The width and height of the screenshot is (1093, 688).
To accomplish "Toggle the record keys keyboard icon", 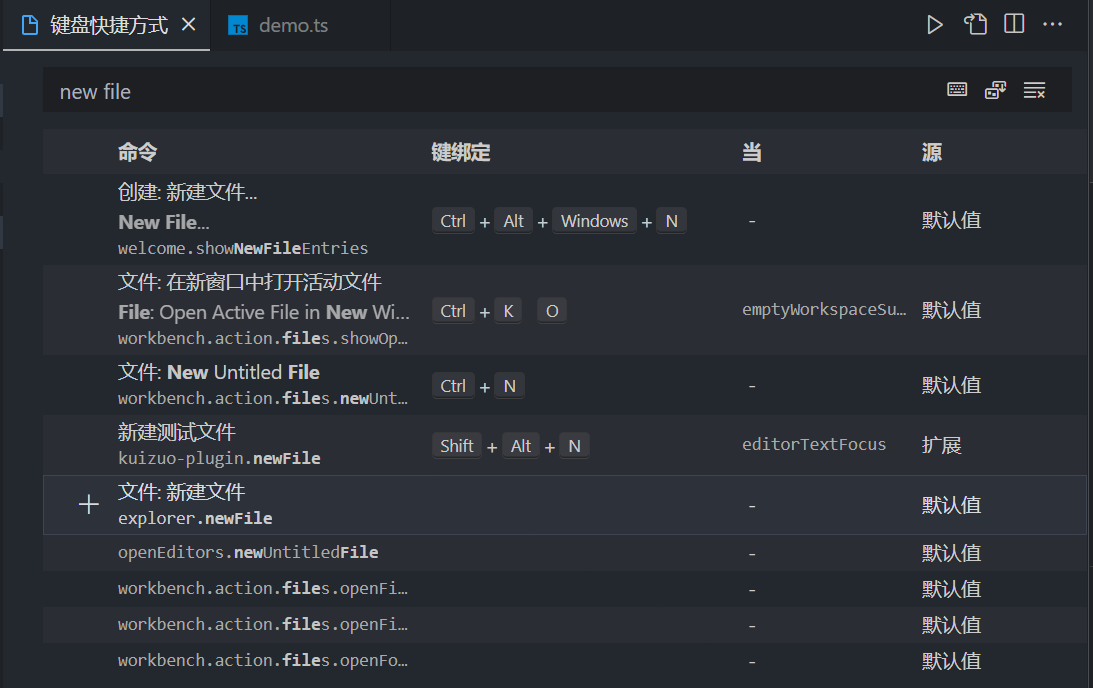I will click(x=957, y=91).
